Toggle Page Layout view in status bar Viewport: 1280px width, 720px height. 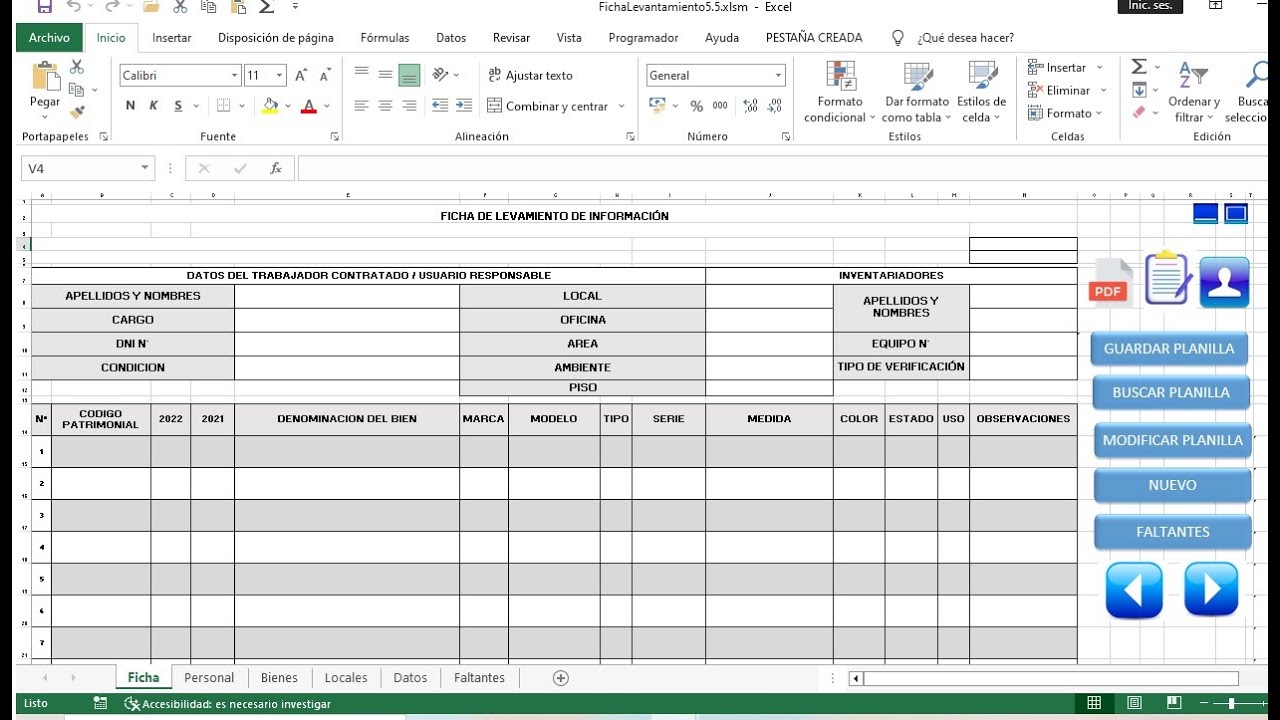pyautogui.click(x=1135, y=703)
